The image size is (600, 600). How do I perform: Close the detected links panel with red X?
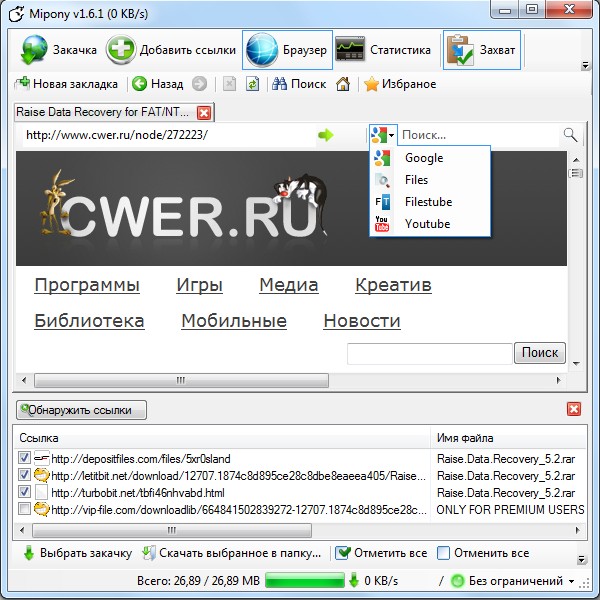[573, 409]
